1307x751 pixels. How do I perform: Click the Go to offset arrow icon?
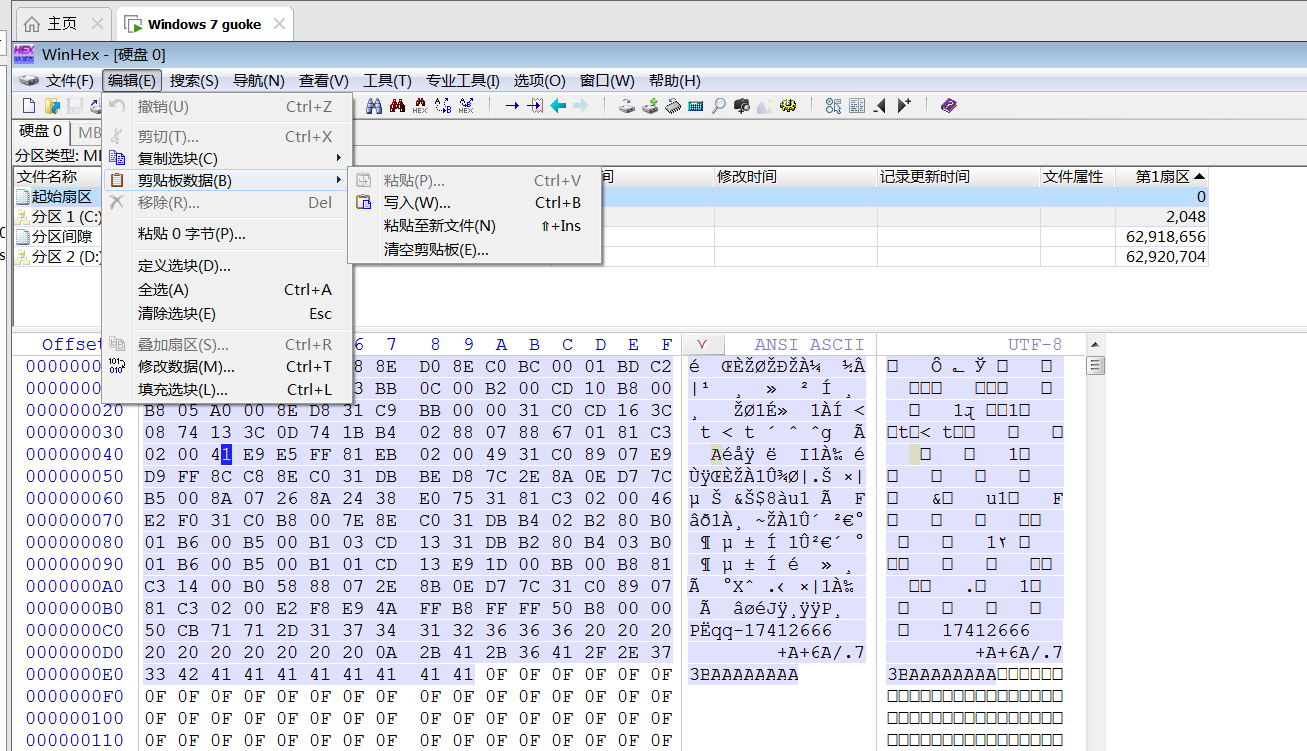coord(512,105)
